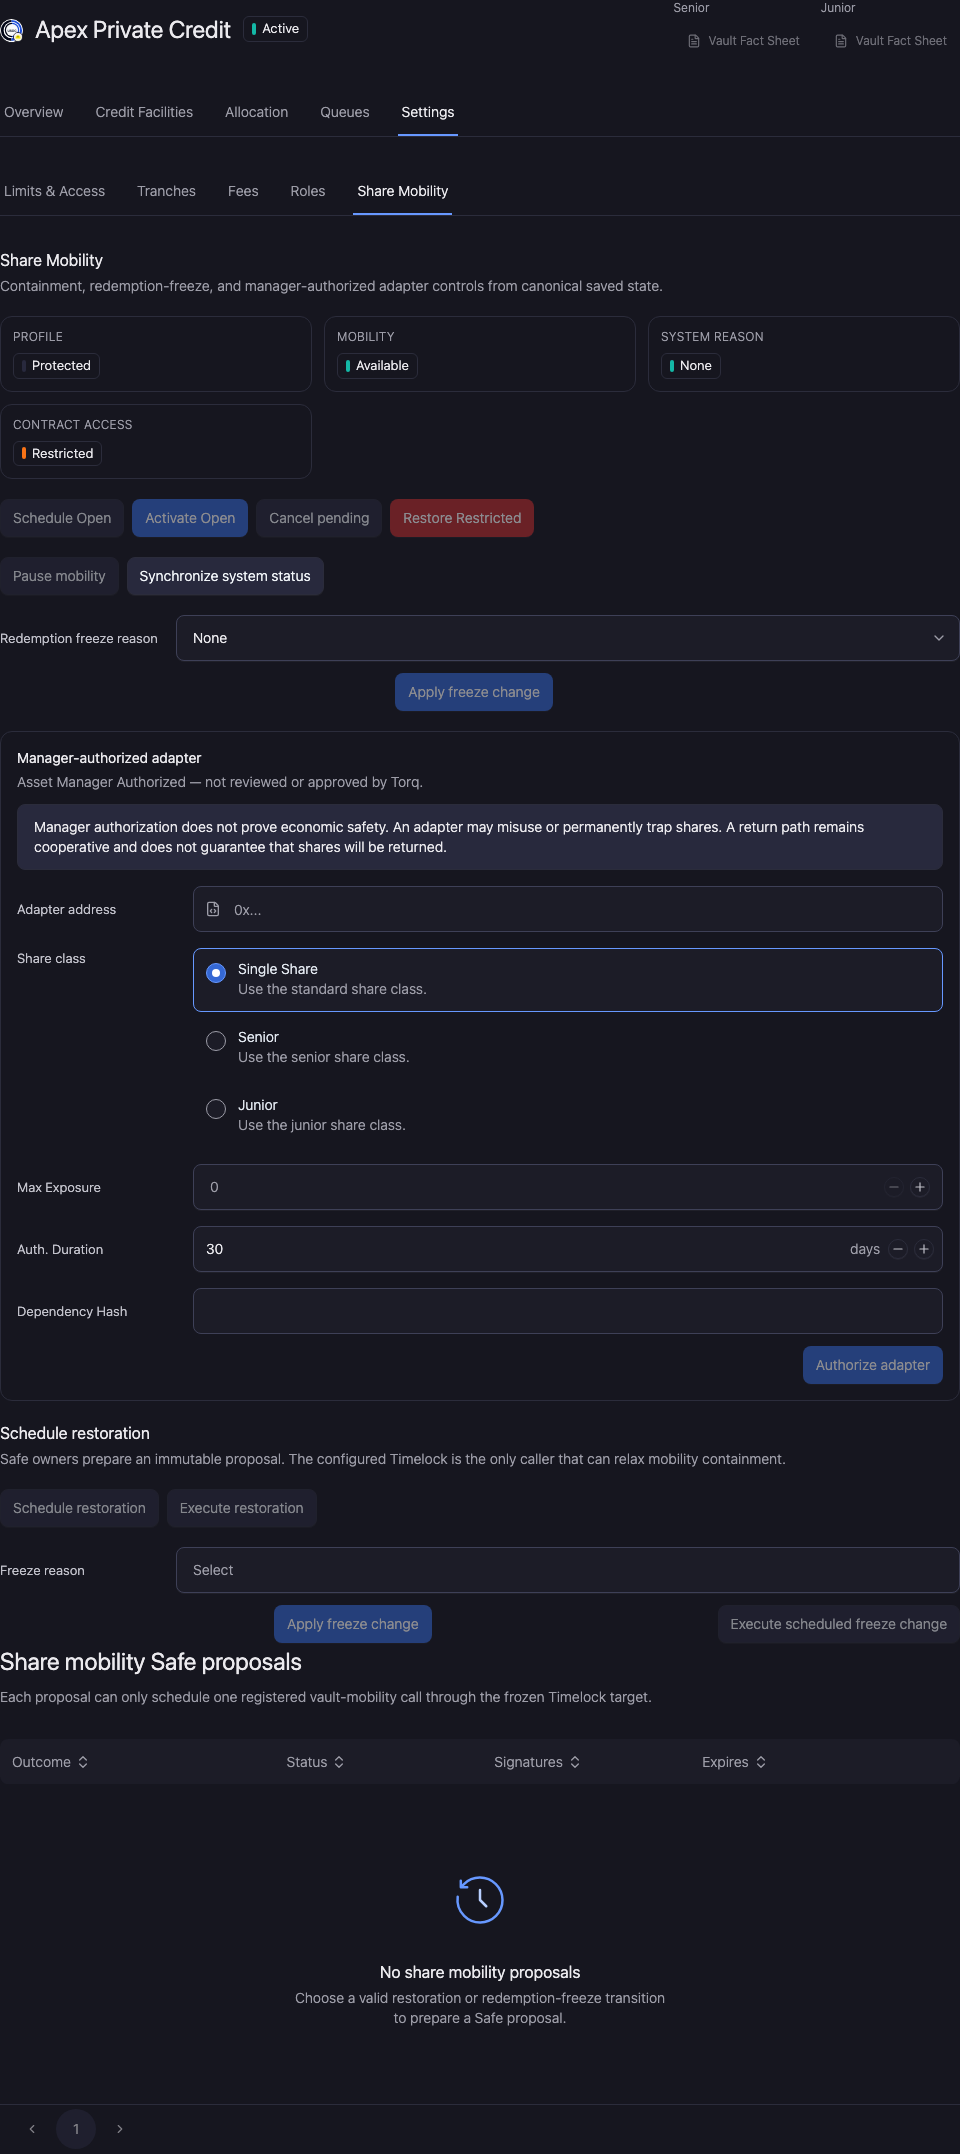Select the Senior share class radio

(x=216, y=1041)
